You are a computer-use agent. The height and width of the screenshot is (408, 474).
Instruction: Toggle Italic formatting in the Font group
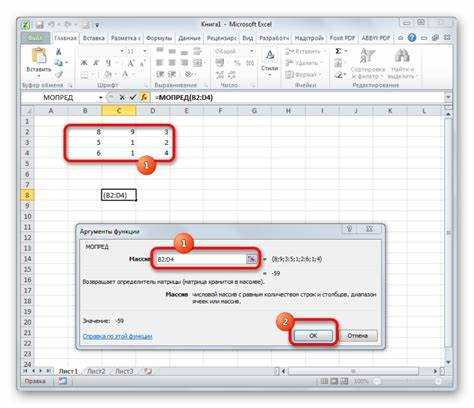[96, 63]
